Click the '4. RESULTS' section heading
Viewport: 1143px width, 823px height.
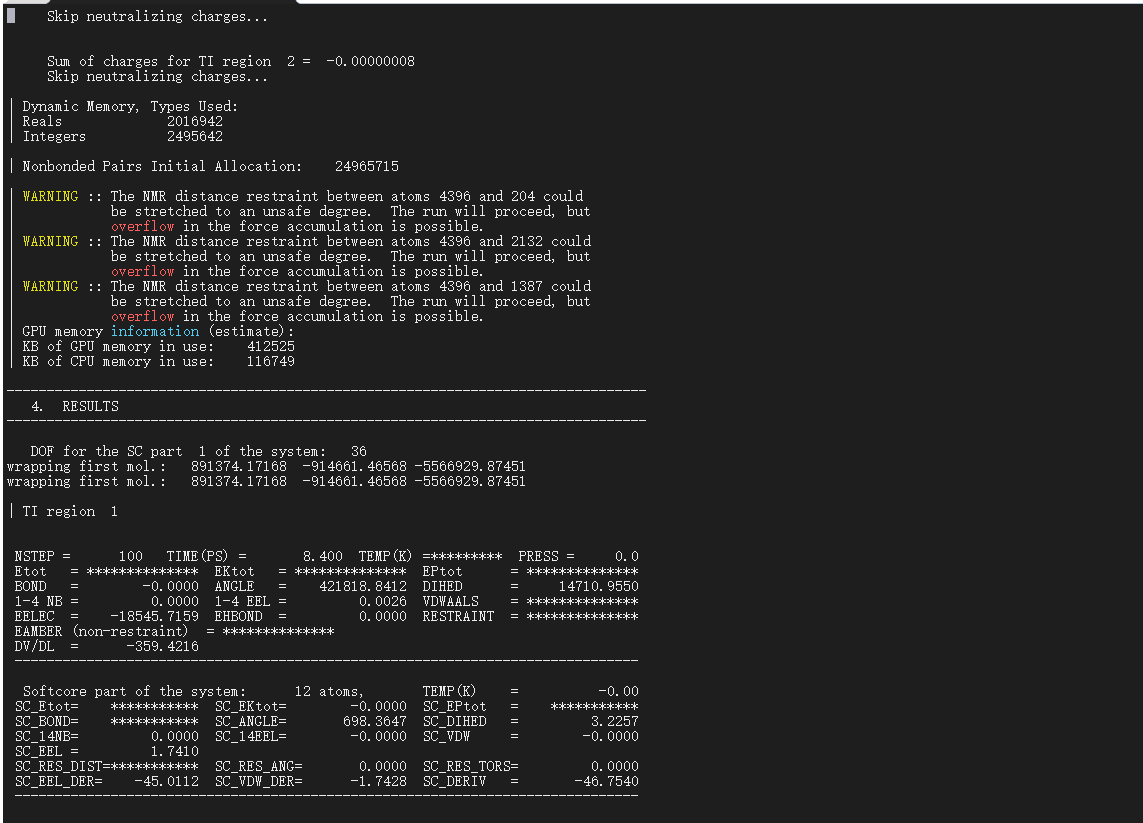75,406
